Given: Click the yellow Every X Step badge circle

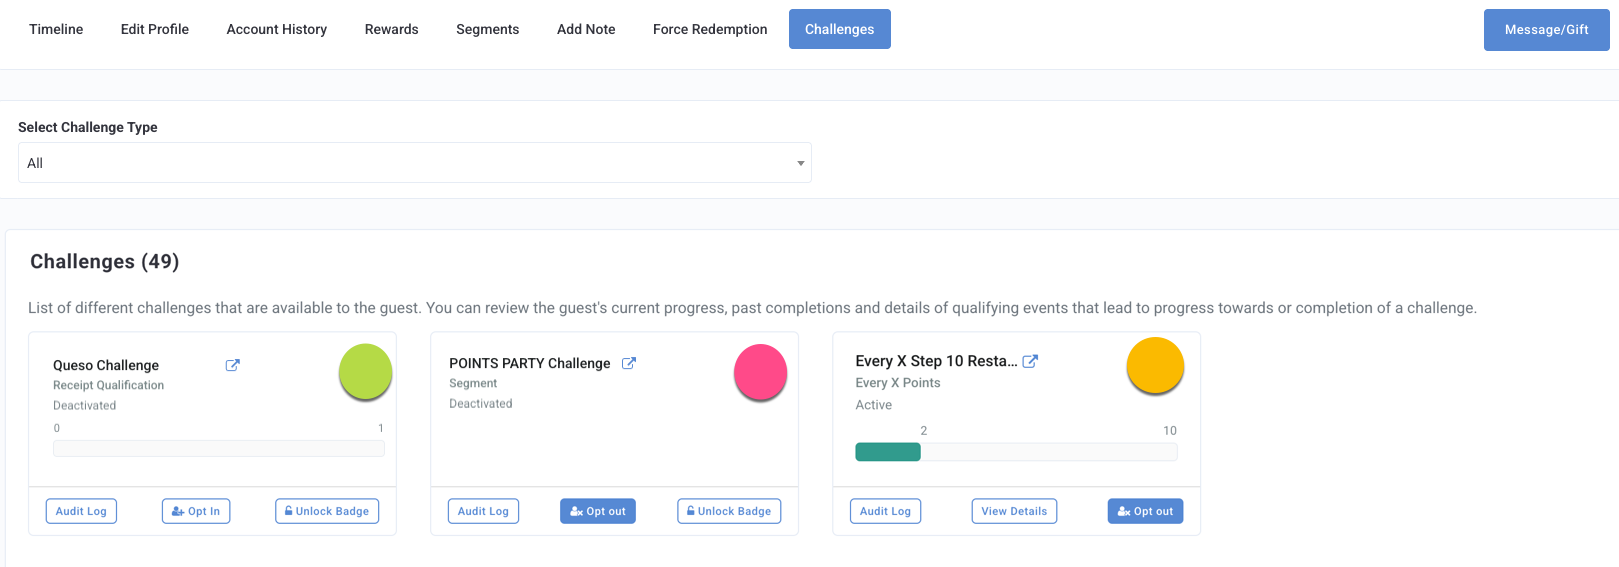Looking at the screenshot, I should (1155, 365).
